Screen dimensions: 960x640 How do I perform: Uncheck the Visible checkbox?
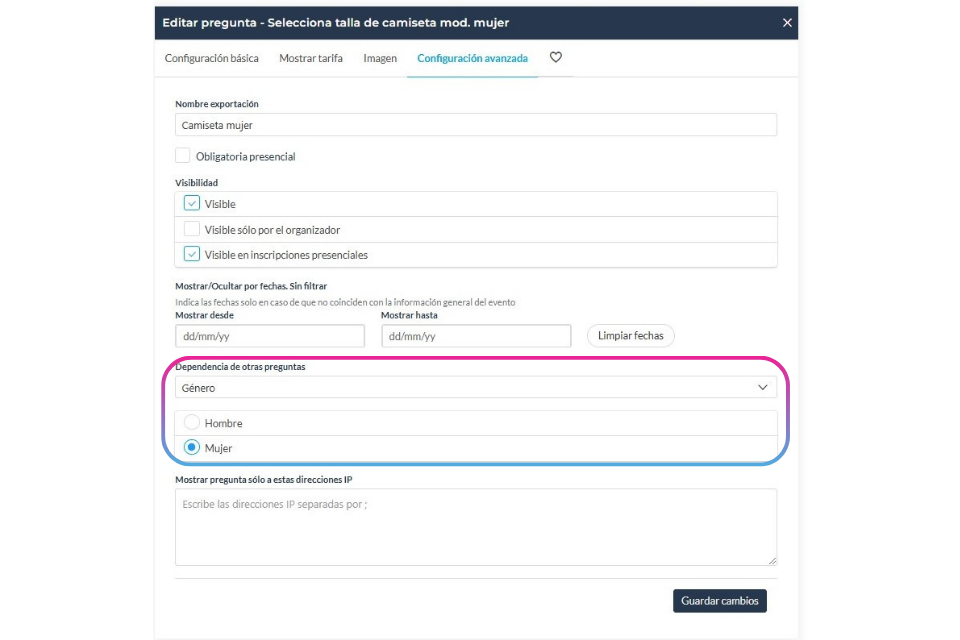192,203
